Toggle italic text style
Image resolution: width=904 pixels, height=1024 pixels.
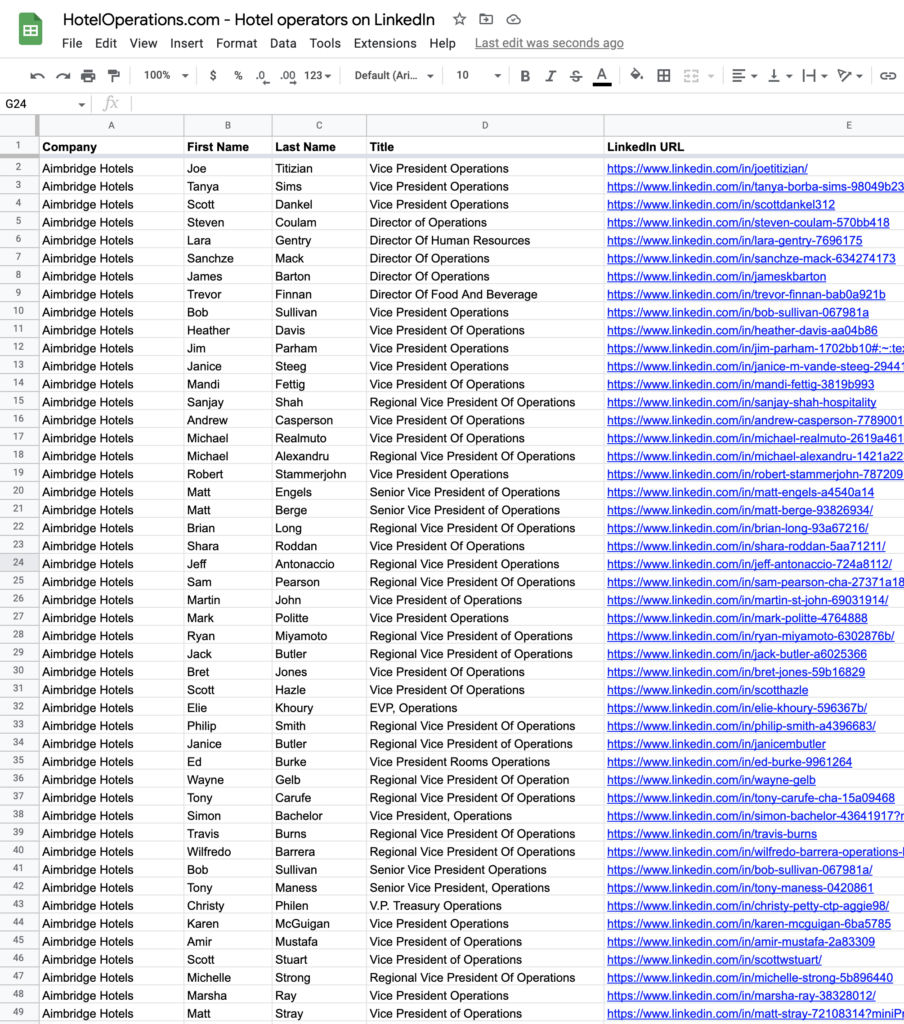550,76
